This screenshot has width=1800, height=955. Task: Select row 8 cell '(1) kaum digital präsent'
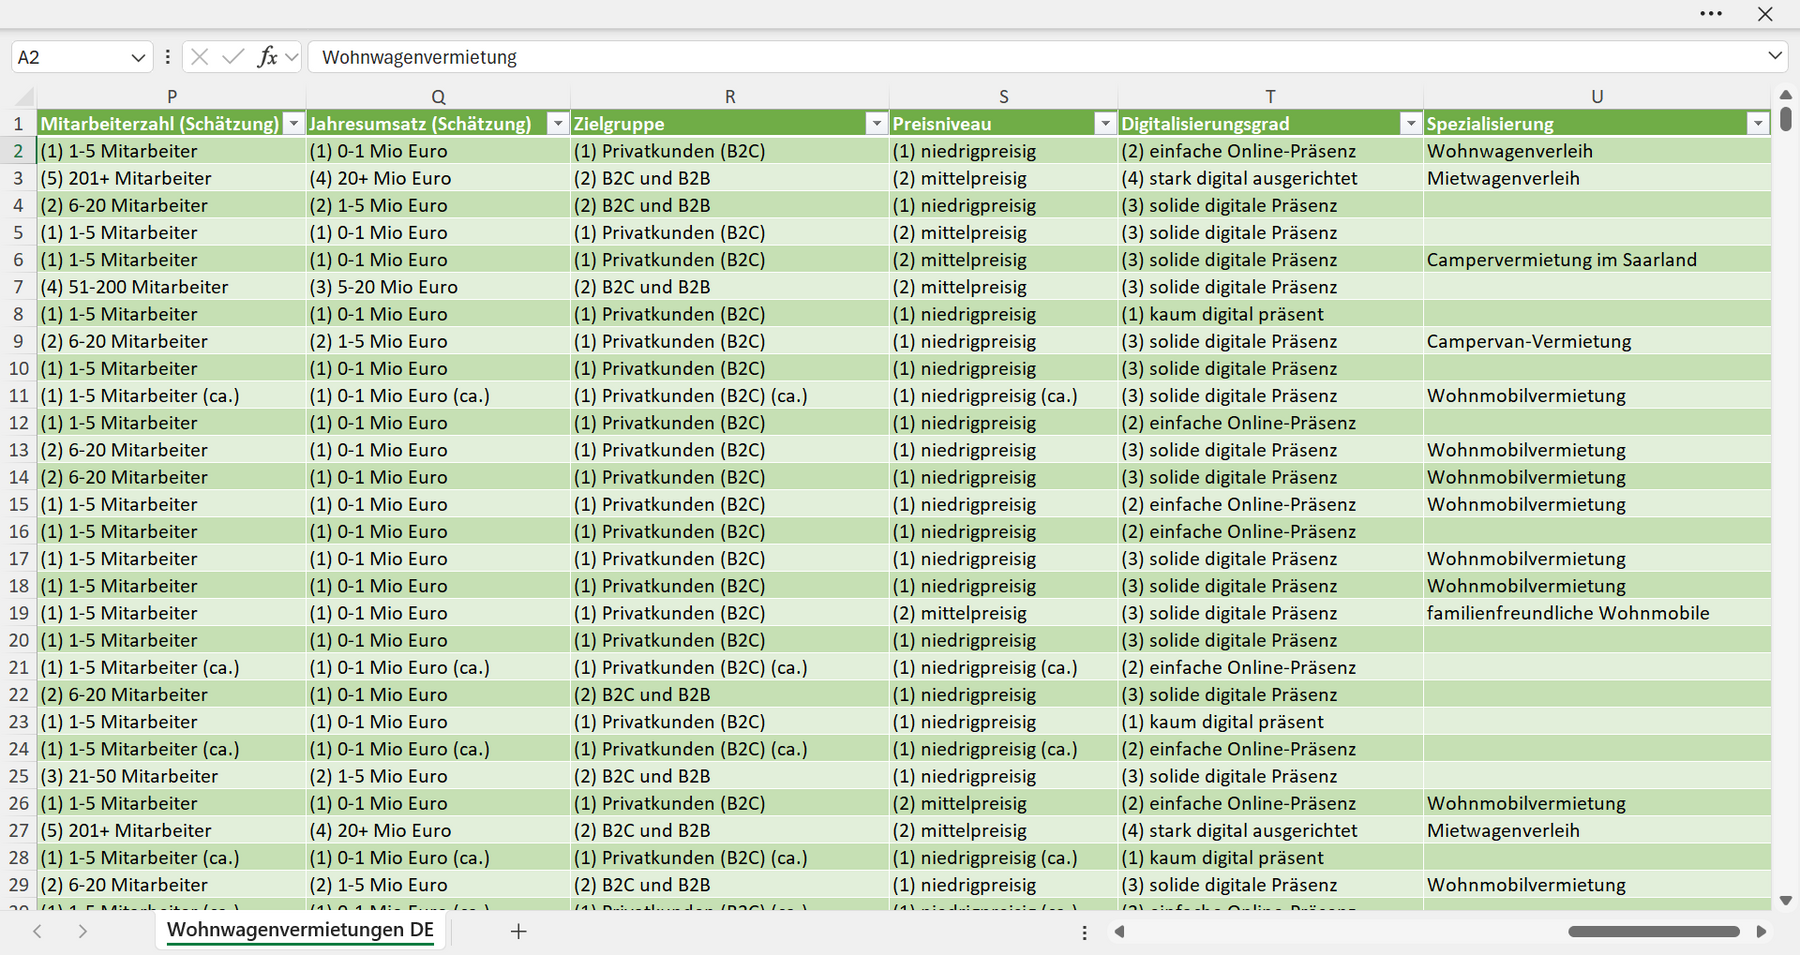click(x=1270, y=314)
